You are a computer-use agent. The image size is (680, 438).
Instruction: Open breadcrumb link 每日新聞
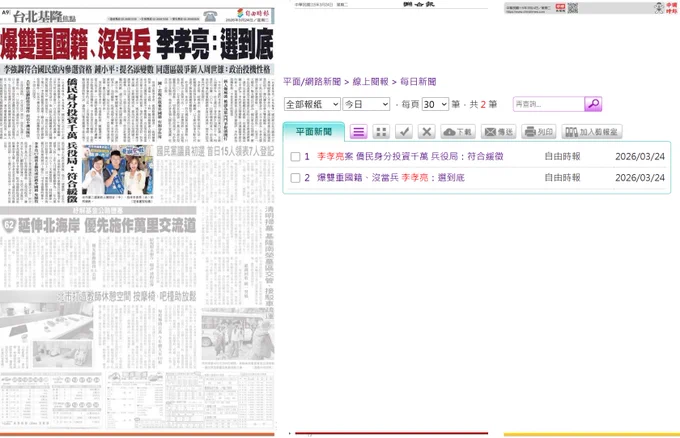[418, 82]
